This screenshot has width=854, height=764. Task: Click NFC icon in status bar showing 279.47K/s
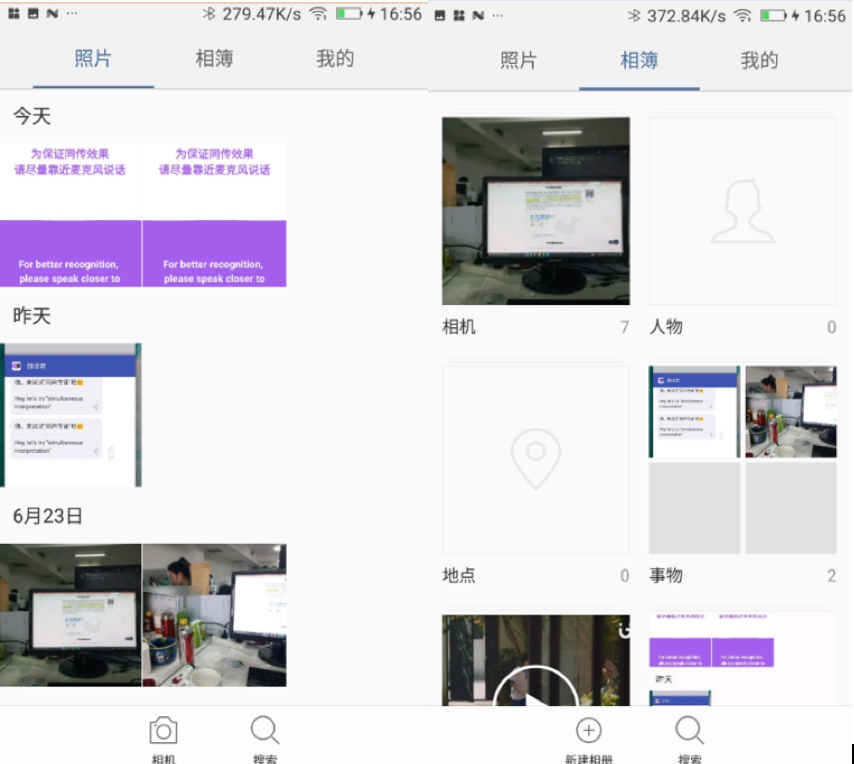pyautogui.click(x=52, y=14)
